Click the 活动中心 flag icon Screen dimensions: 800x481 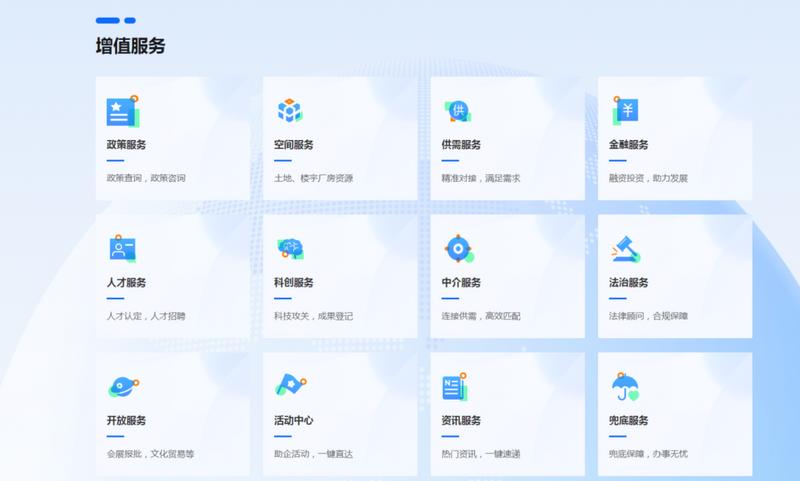tap(291, 385)
